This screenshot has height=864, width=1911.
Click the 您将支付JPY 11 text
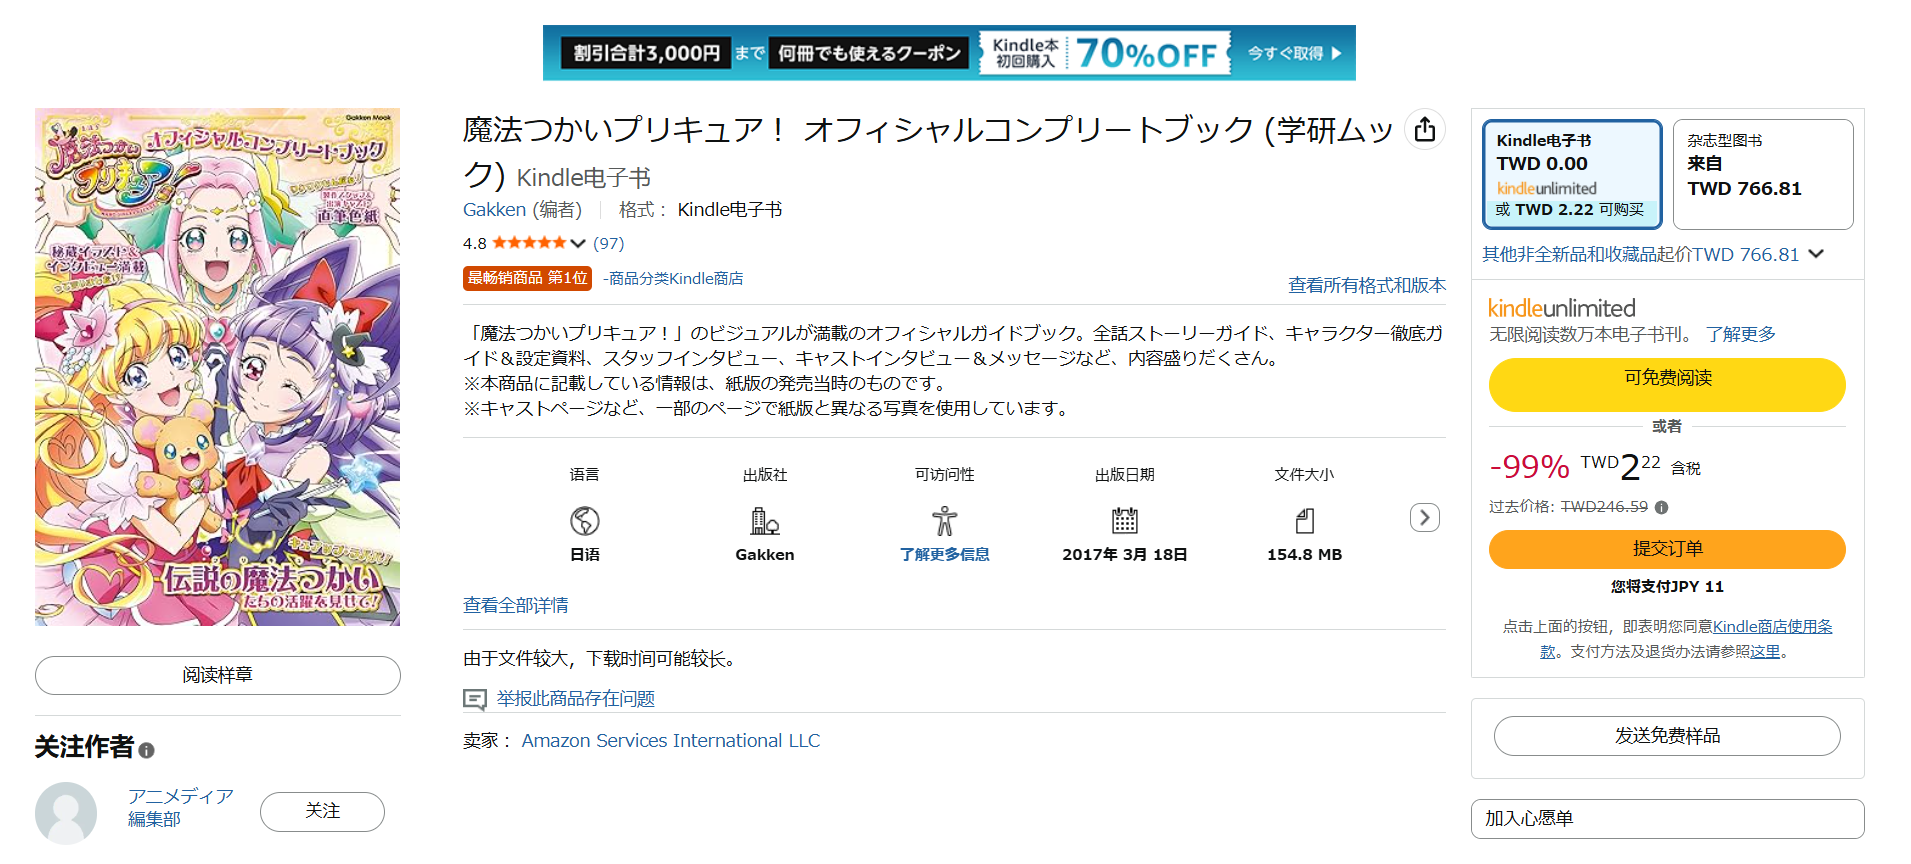pos(1667,586)
